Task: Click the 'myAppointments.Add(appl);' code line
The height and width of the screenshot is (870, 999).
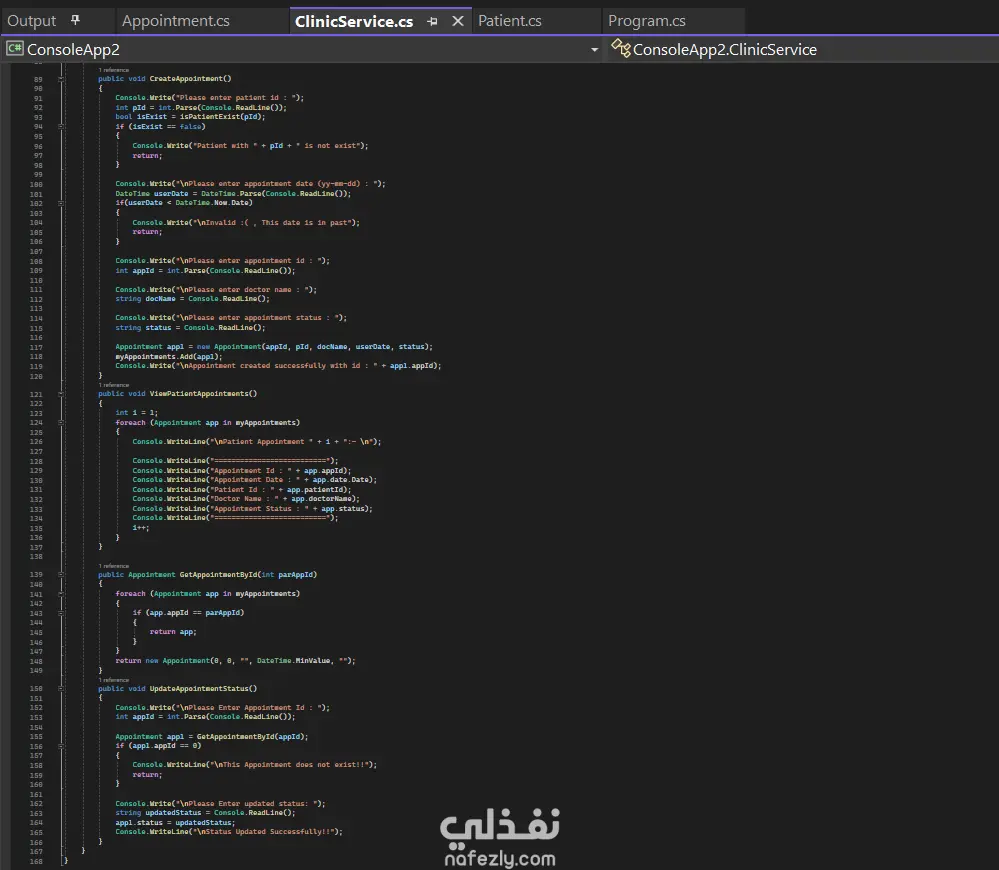Action: 168,357
